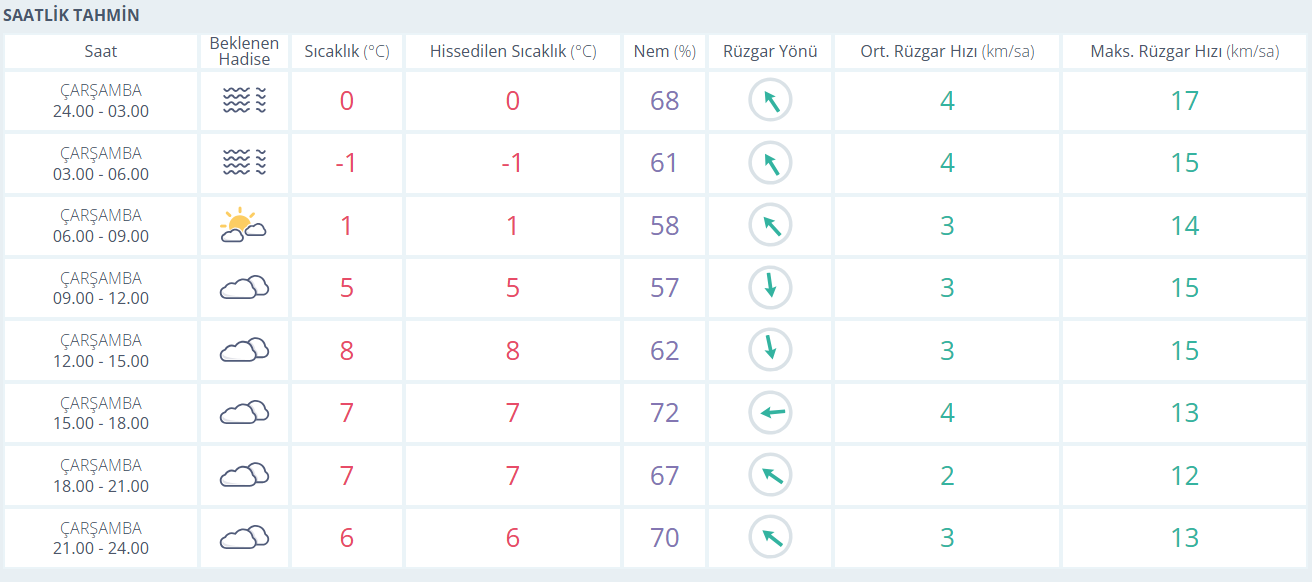Click the fog icon for 24.00 - 03.00

pos(244,100)
